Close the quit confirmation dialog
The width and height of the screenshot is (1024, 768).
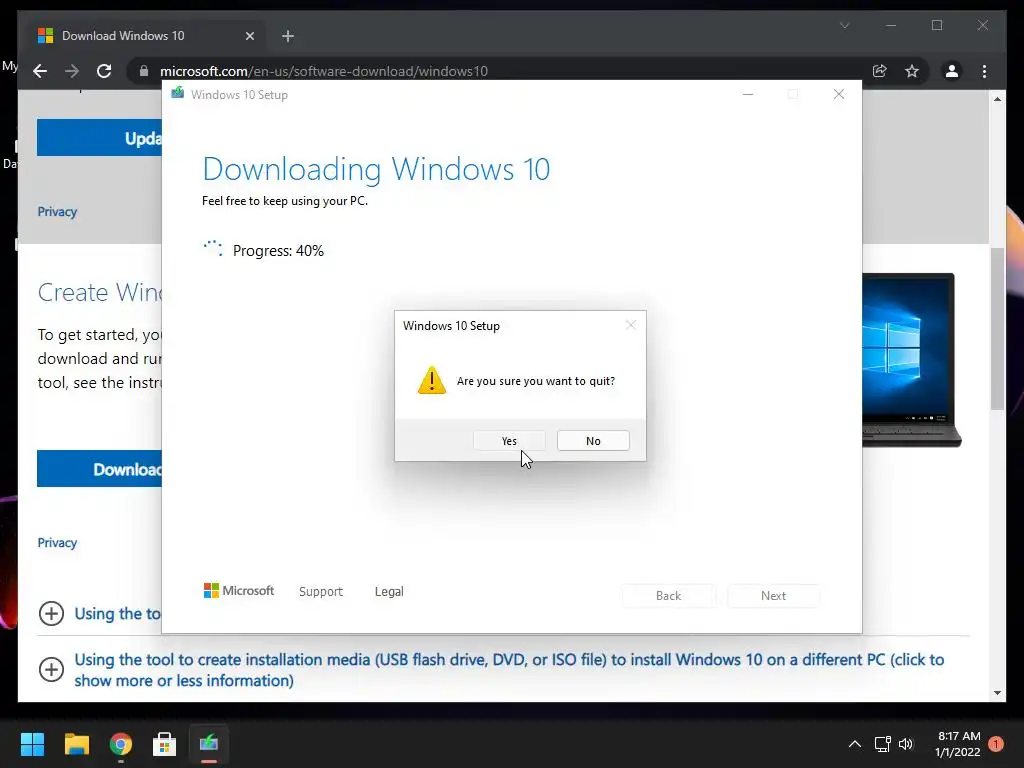[x=630, y=325]
